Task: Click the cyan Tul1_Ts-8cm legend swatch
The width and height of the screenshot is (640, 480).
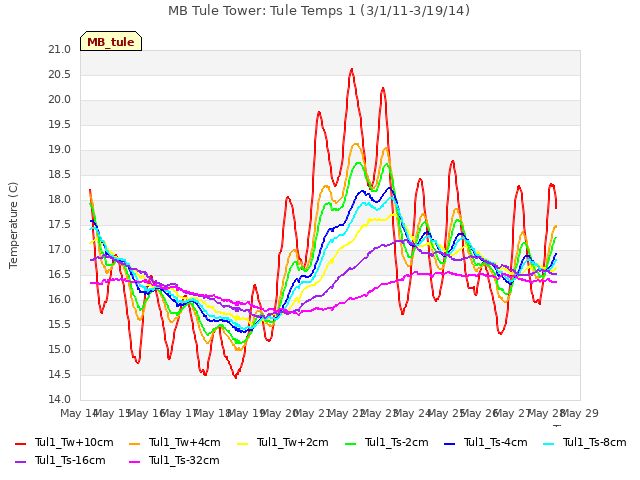Action: click(x=549, y=443)
